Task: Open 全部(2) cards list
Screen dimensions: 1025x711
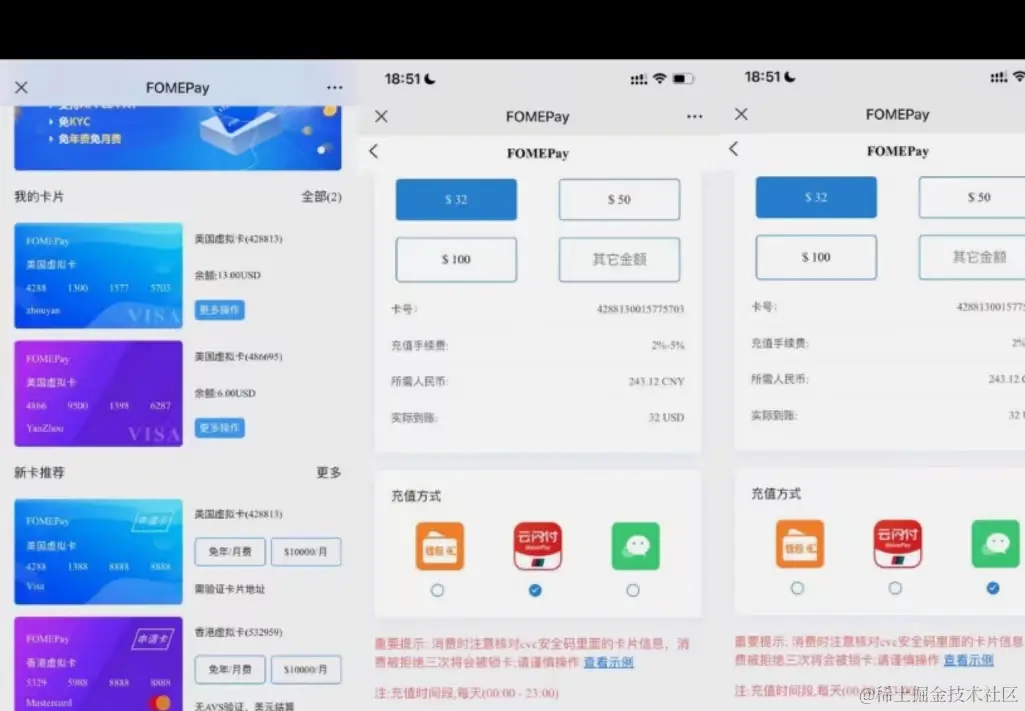Action: [321, 197]
